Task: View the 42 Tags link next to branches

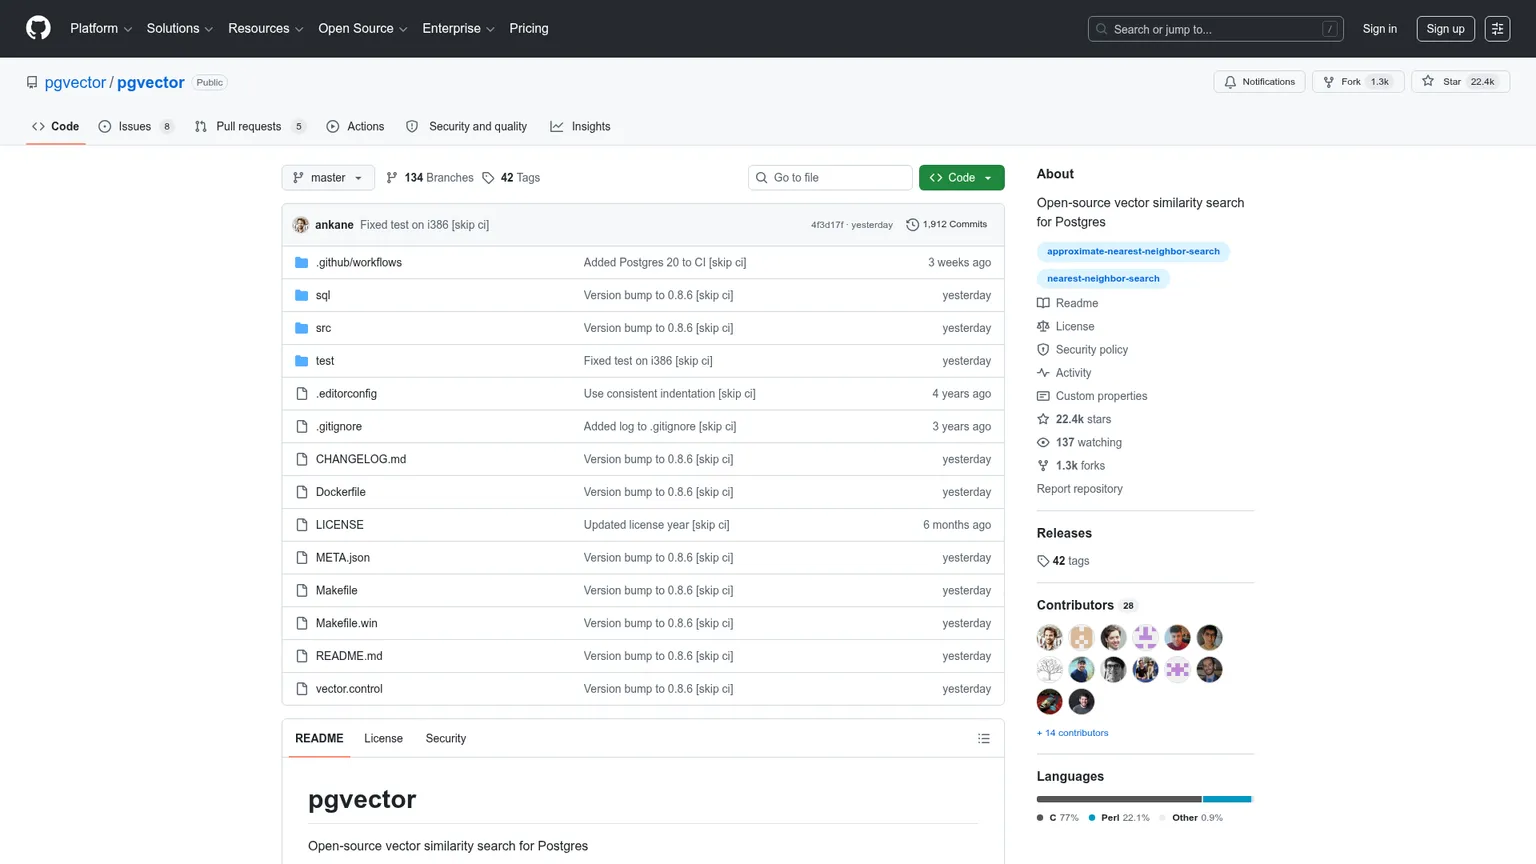Action: tap(511, 178)
